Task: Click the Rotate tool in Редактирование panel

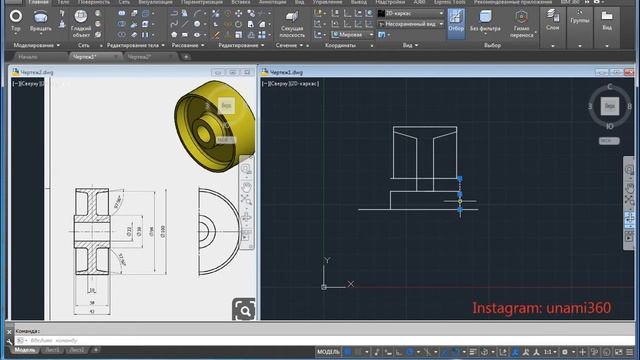Action: [238, 24]
